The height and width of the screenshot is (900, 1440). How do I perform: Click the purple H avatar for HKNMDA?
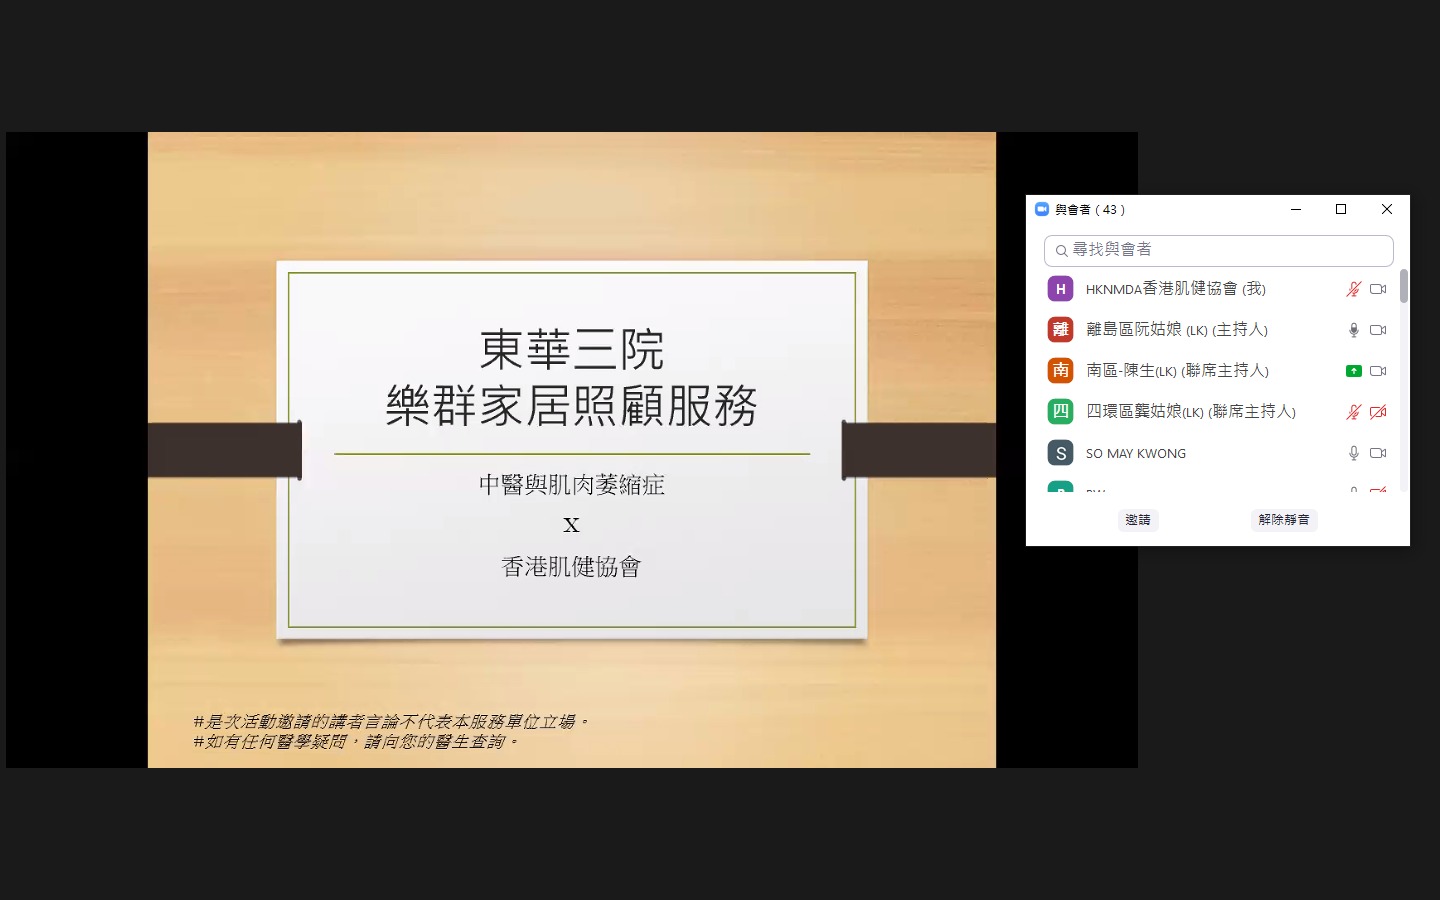[x=1060, y=289]
